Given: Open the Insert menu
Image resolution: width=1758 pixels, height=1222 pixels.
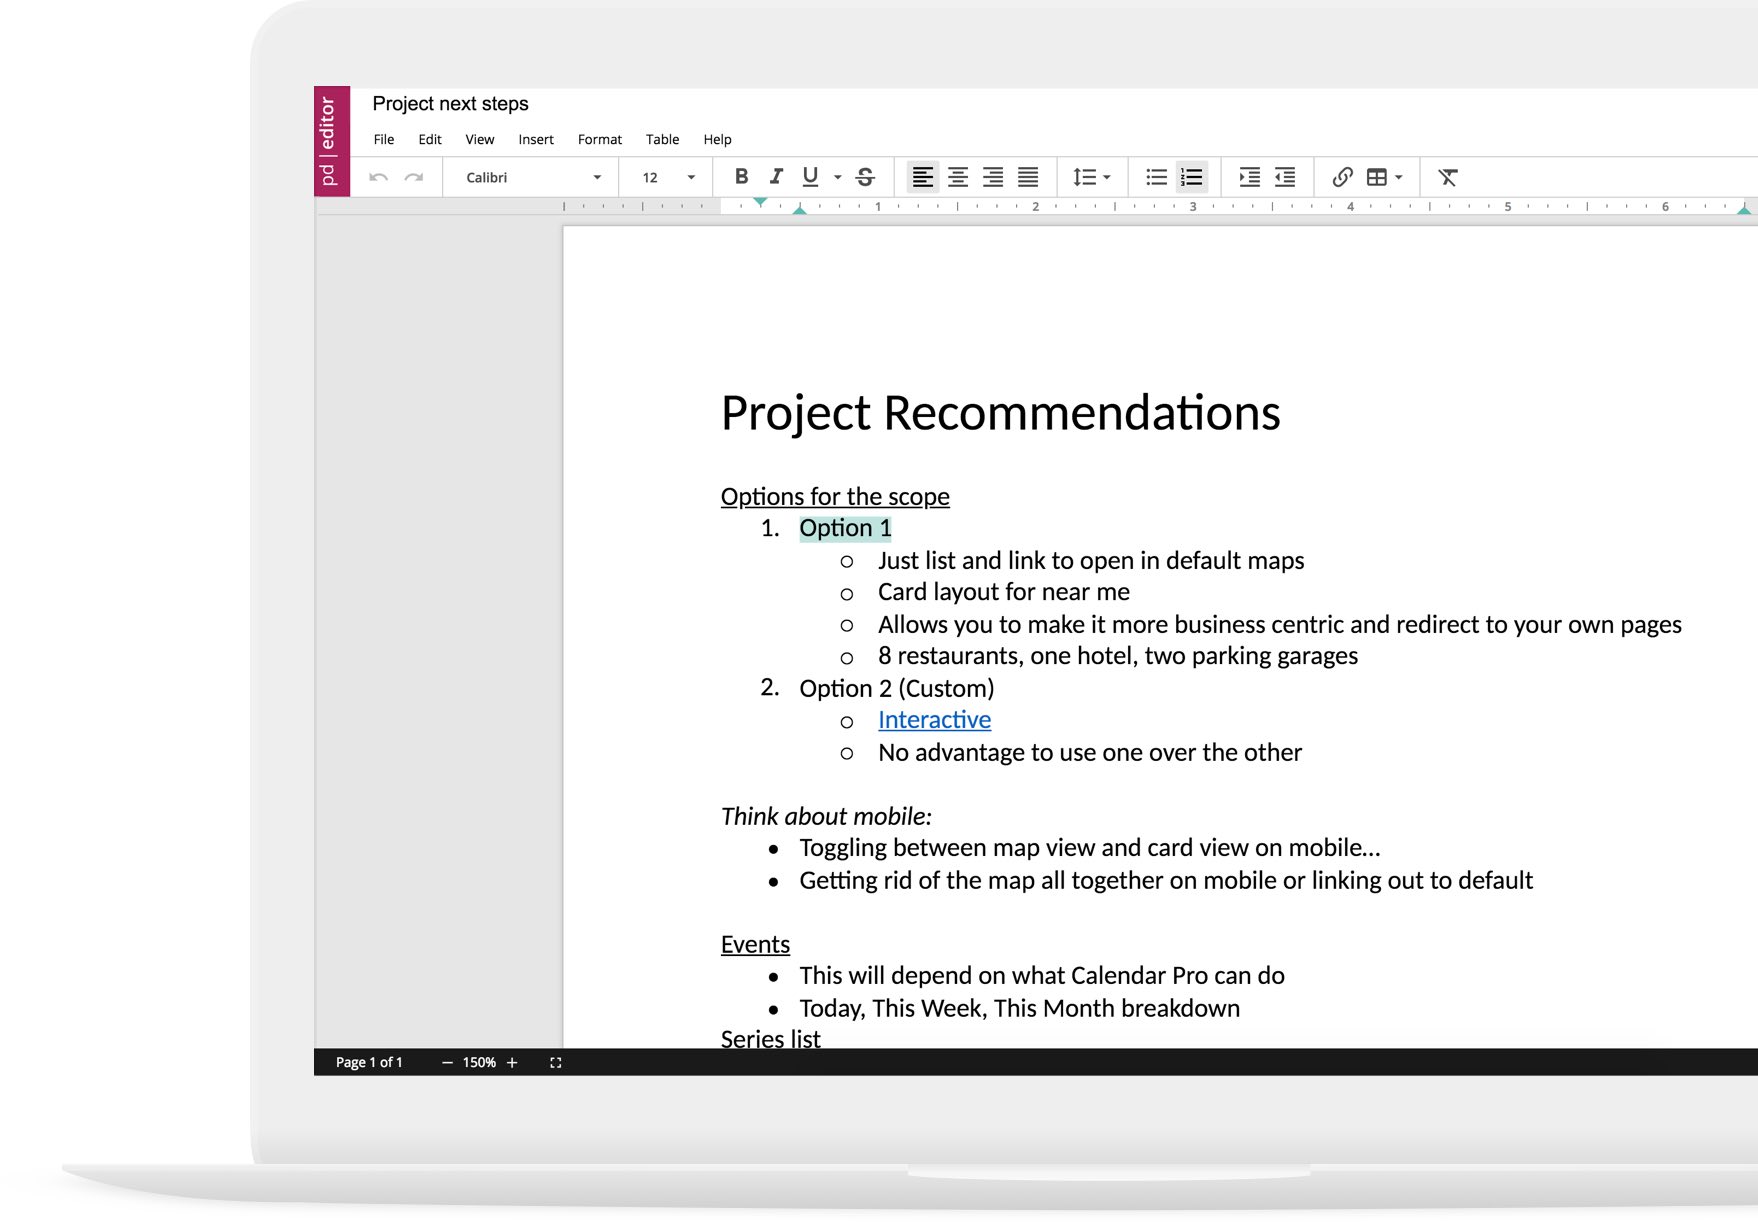Looking at the screenshot, I should 536,139.
